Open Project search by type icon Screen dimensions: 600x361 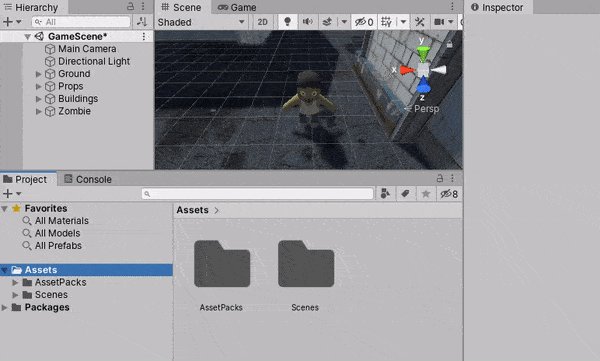click(x=385, y=194)
